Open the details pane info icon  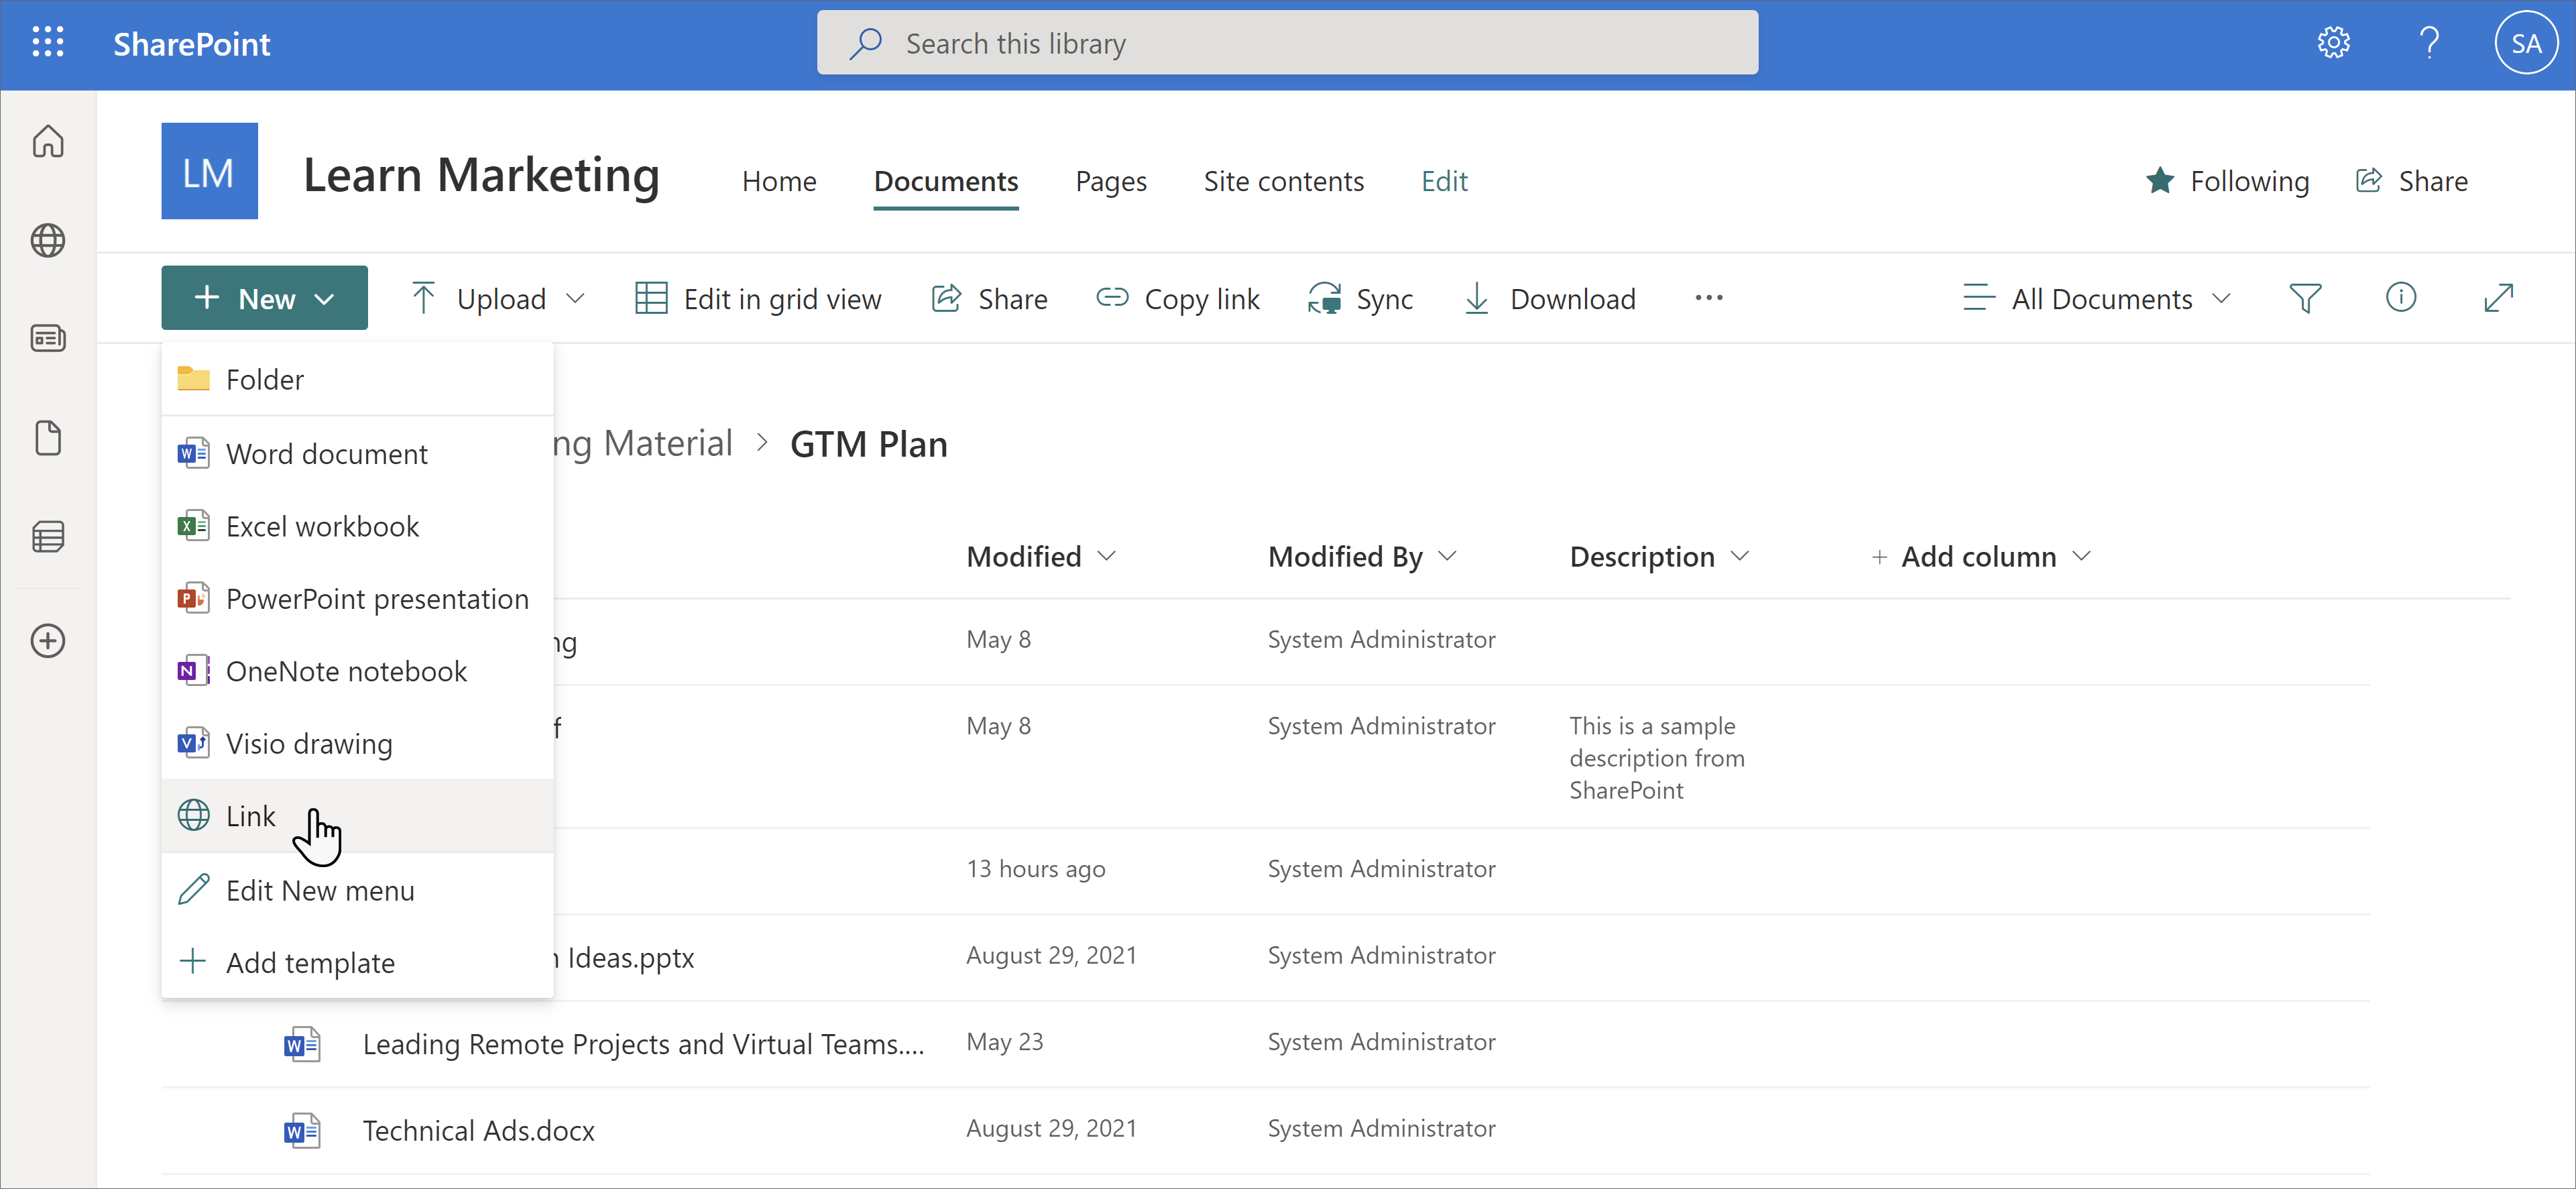[x=2400, y=298]
